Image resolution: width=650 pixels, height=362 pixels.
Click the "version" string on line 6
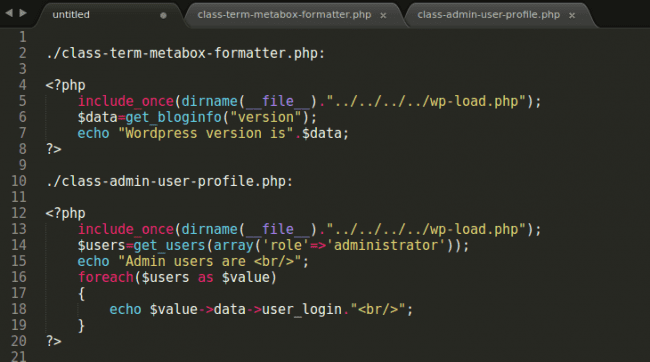pyautogui.click(x=266, y=117)
